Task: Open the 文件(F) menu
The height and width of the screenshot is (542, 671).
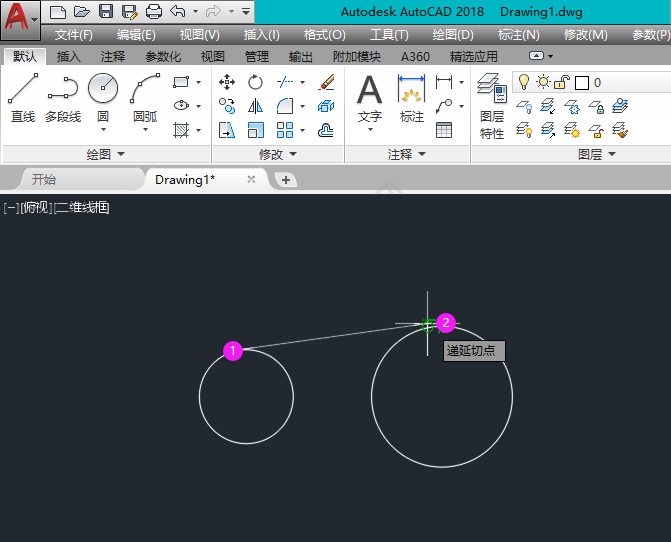Action: [74, 35]
